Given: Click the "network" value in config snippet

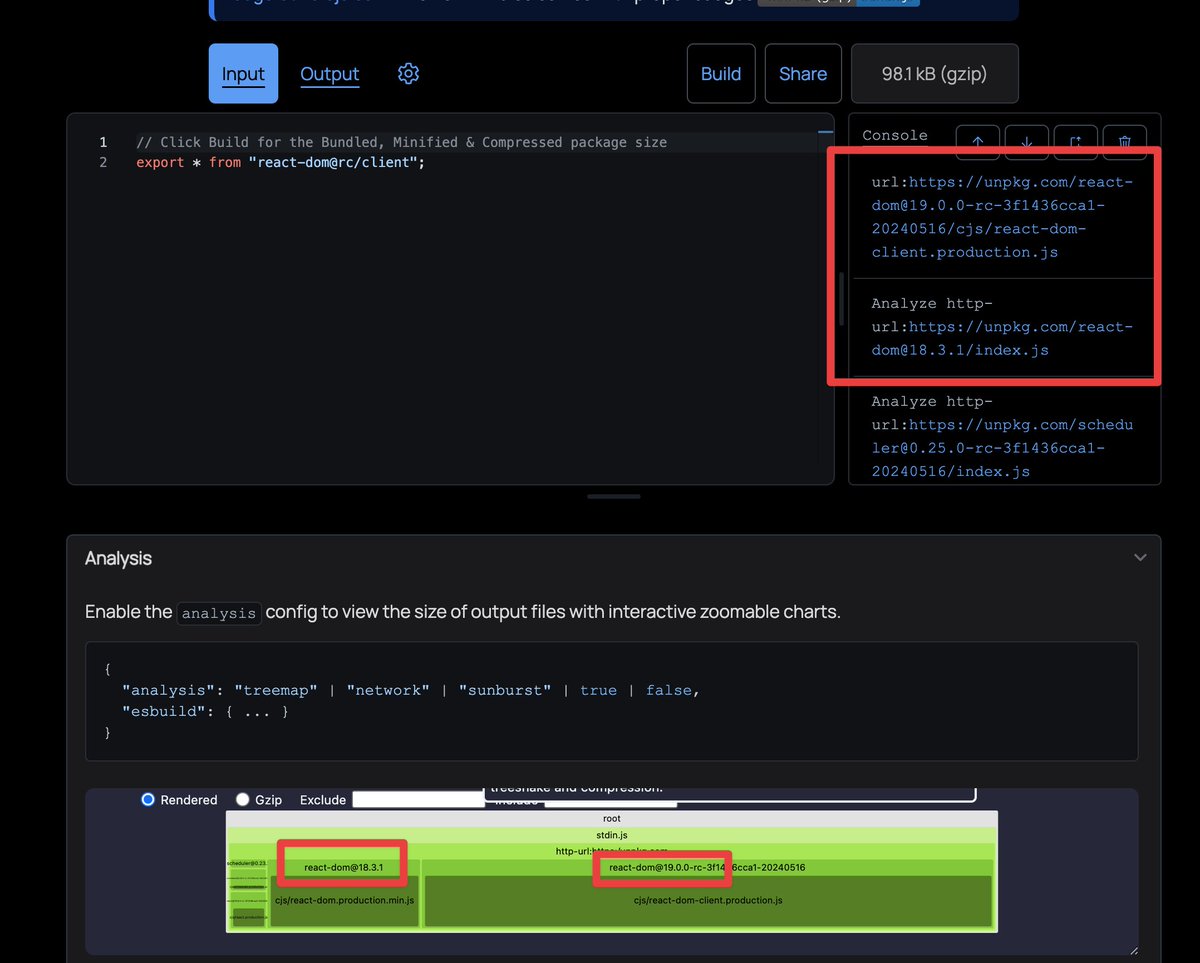Looking at the screenshot, I should pyautogui.click(x=388, y=690).
